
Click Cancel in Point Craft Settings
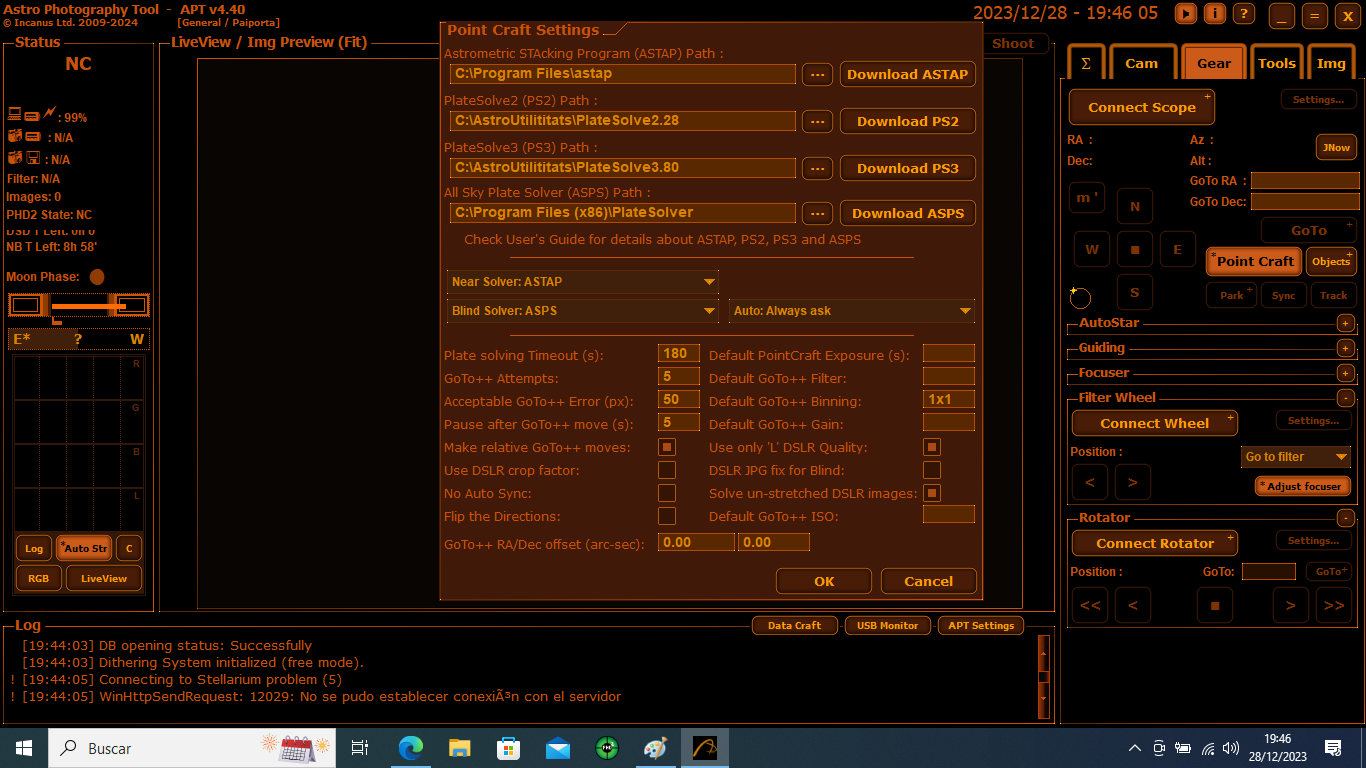(929, 581)
